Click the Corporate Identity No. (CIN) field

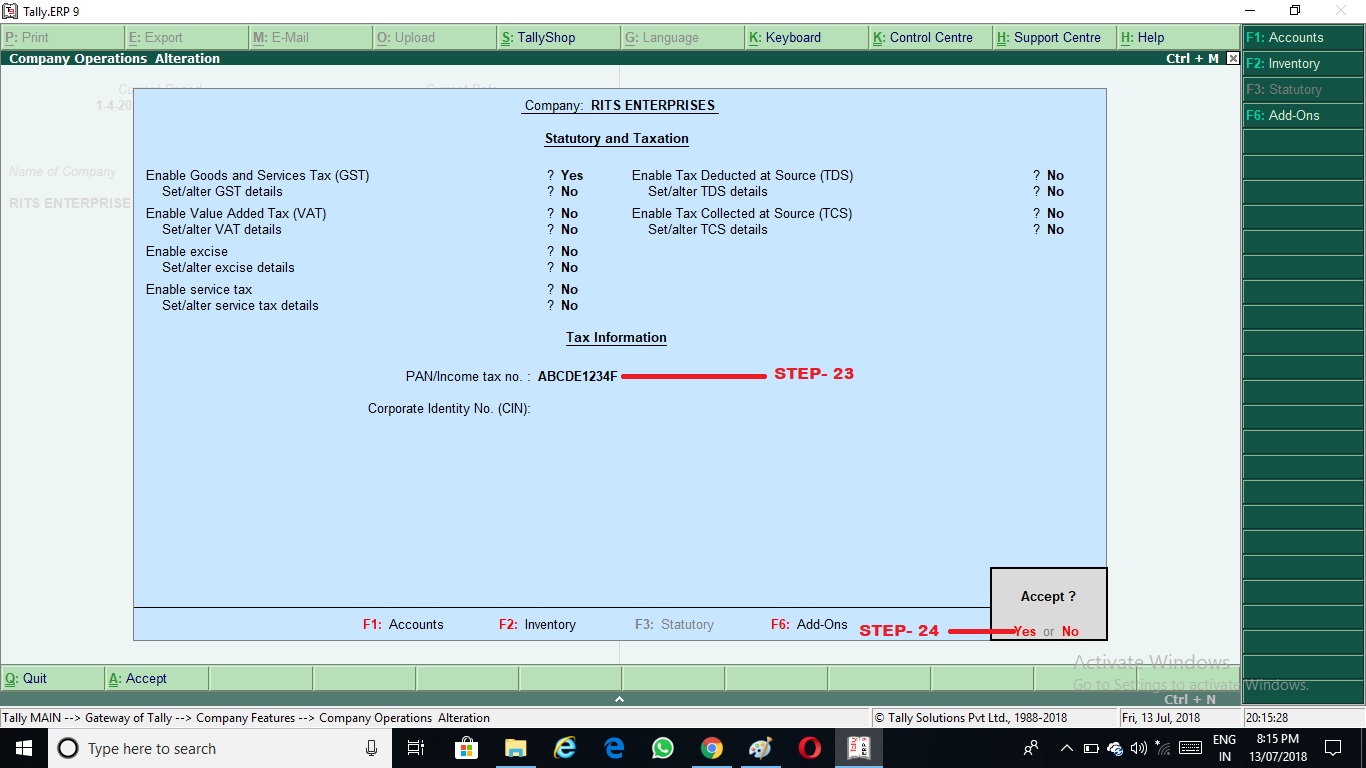tap(449, 409)
